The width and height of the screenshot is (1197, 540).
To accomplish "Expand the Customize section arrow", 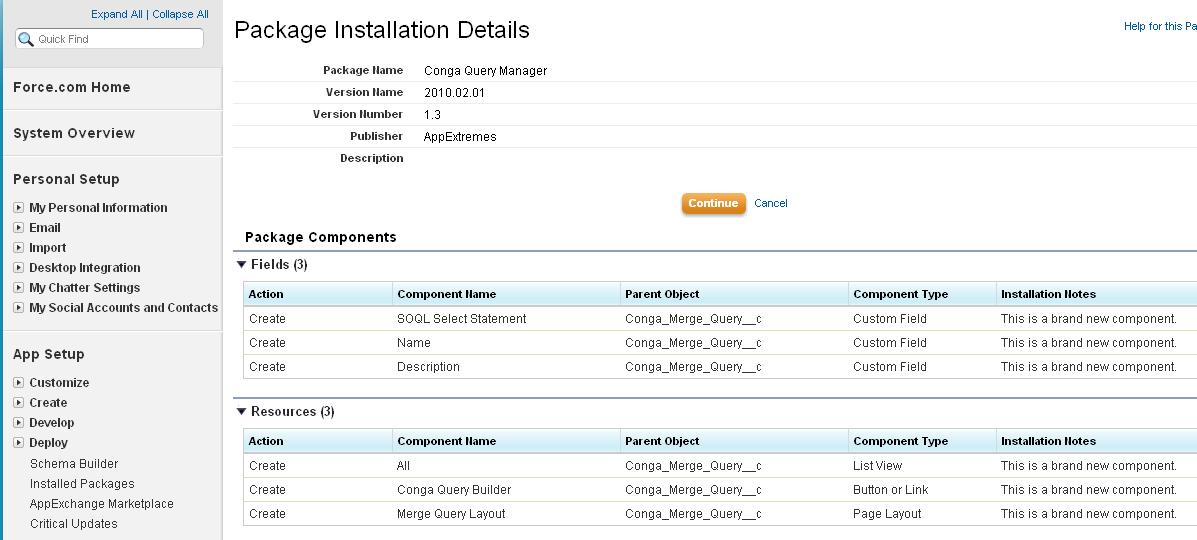I will (x=19, y=383).
